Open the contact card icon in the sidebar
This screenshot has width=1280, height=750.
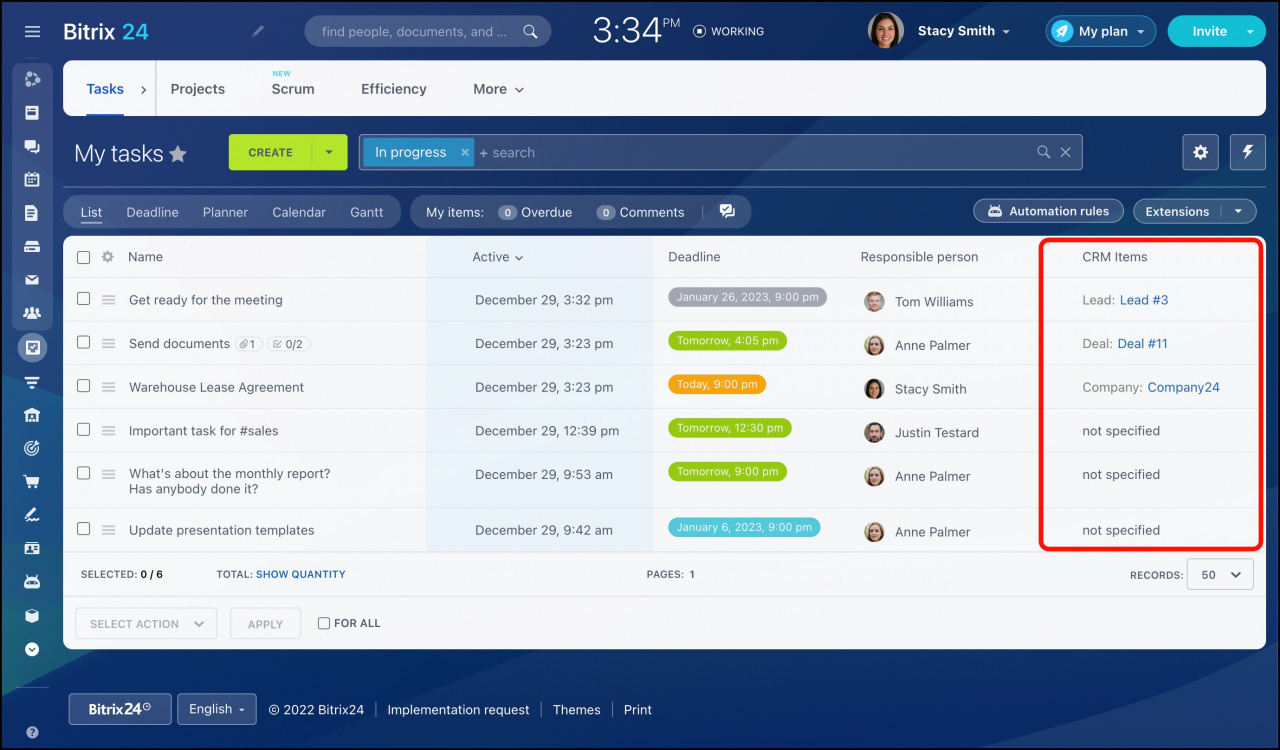pyautogui.click(x=32, y=549)
